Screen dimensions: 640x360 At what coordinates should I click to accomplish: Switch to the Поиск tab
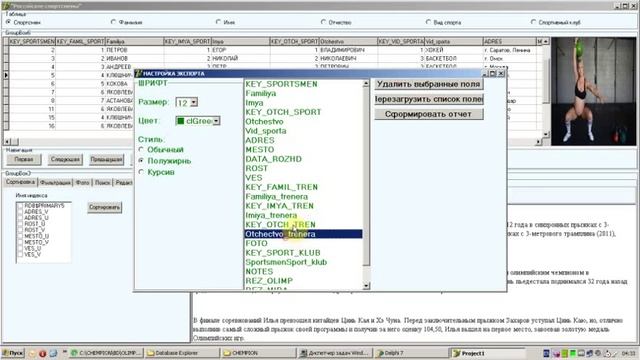click(102, 183)
